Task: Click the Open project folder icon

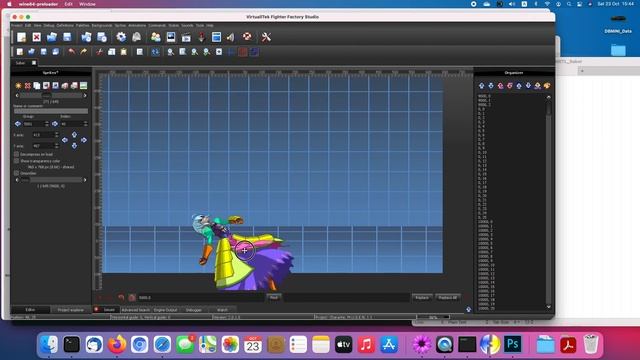Action: [52, 37]
